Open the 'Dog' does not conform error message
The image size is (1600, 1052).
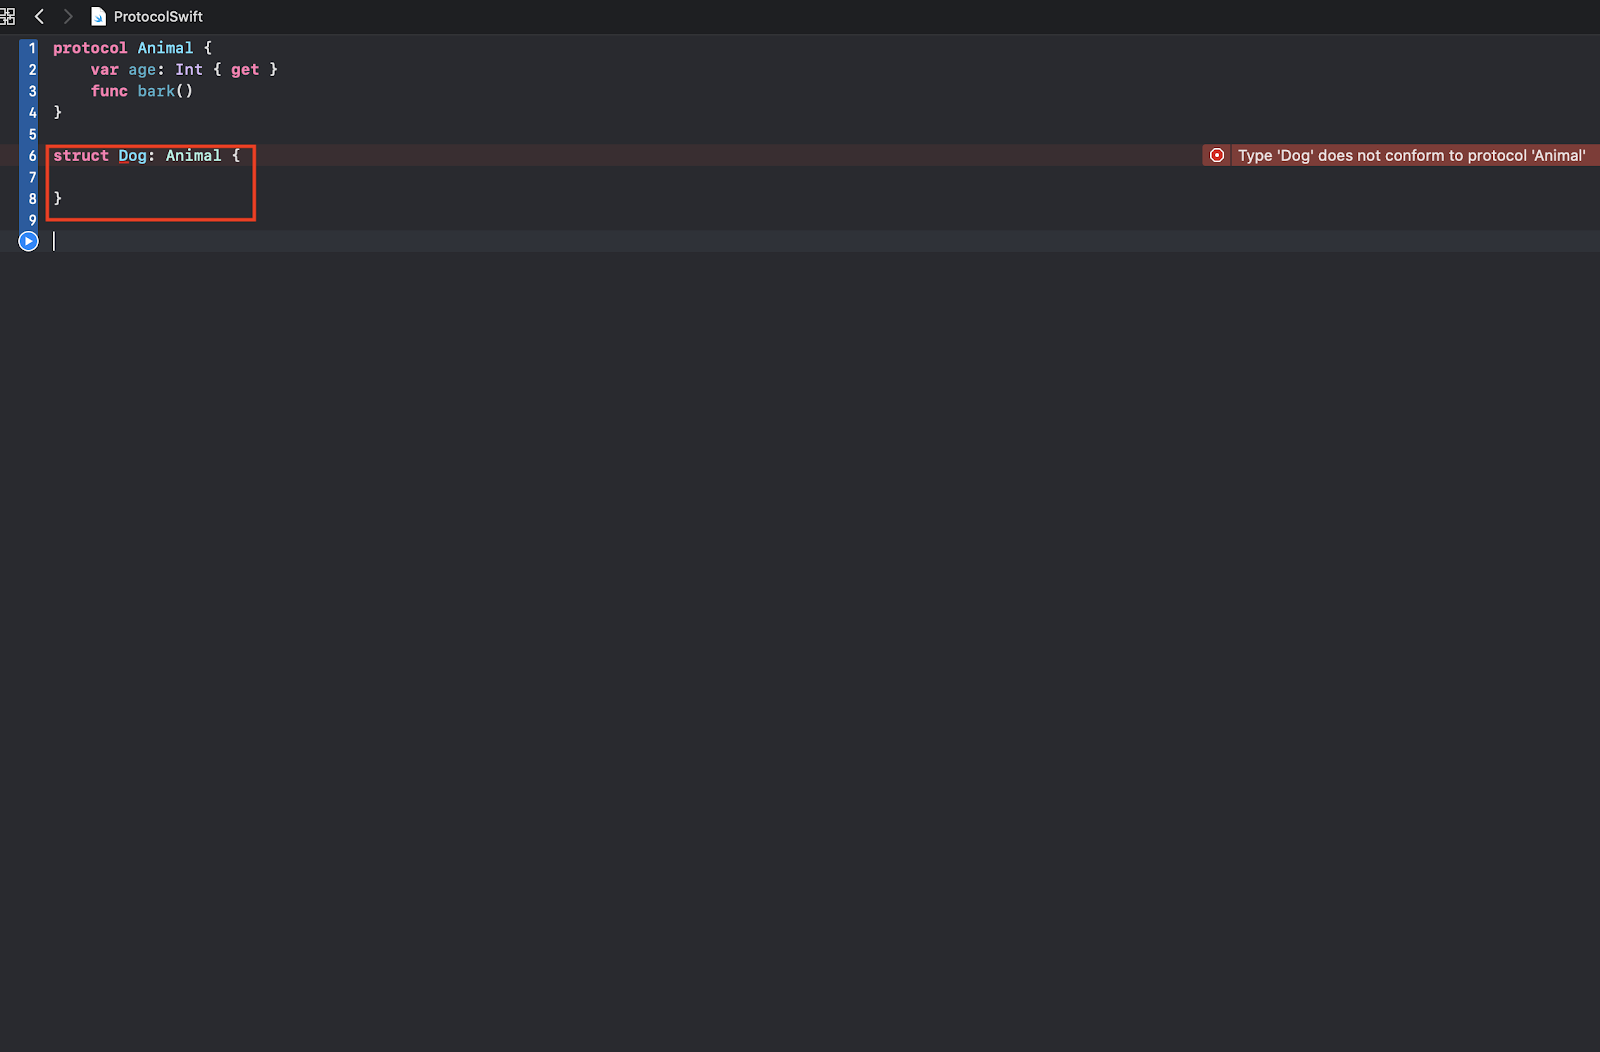1411,155
